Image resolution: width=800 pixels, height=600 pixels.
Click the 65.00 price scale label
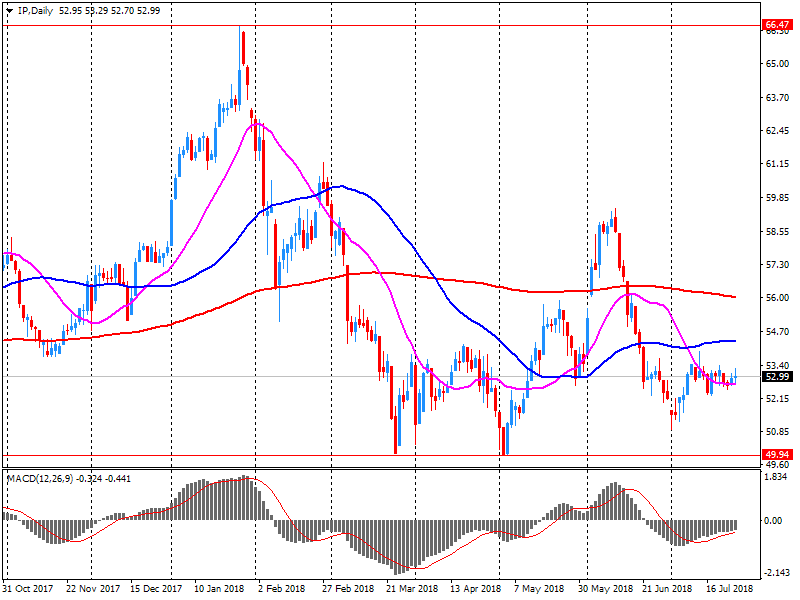tap(777, 64)
